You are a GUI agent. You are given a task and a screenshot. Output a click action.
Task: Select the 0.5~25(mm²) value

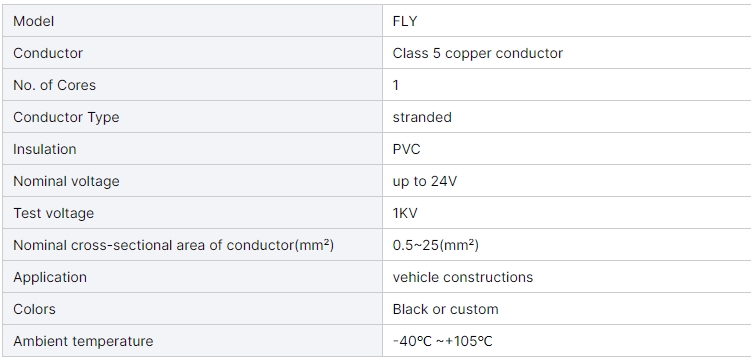click(435, 245)
